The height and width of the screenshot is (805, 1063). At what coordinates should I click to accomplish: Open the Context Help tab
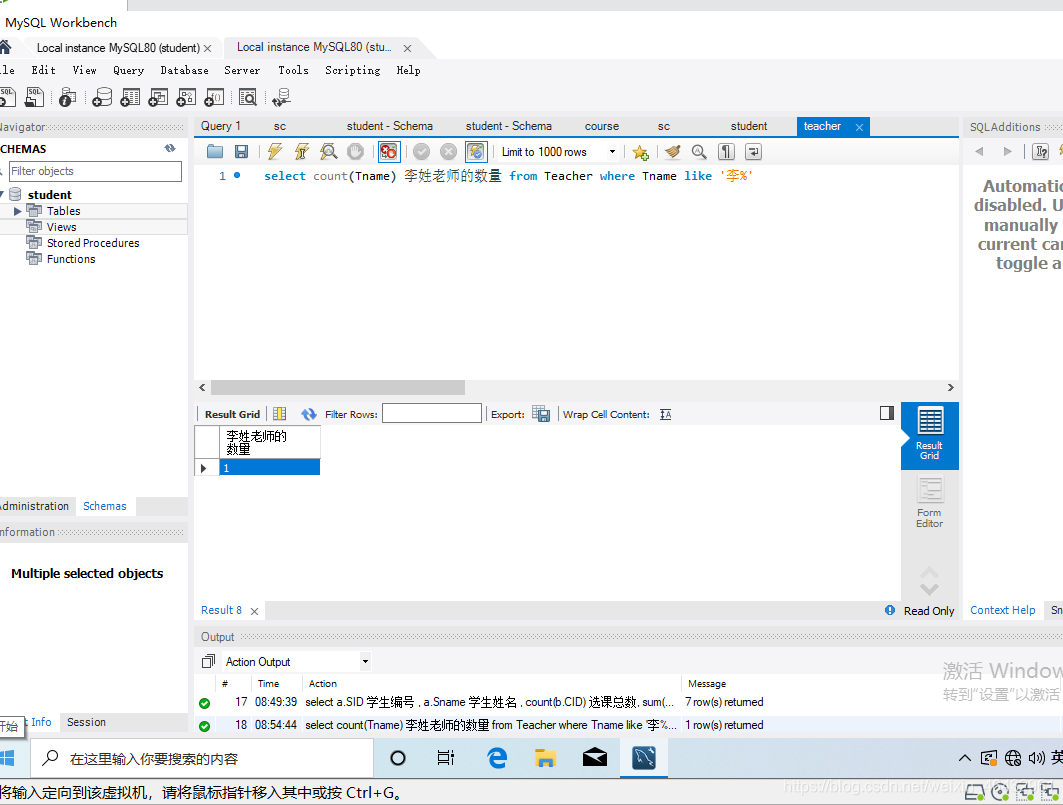[1003, 610]
